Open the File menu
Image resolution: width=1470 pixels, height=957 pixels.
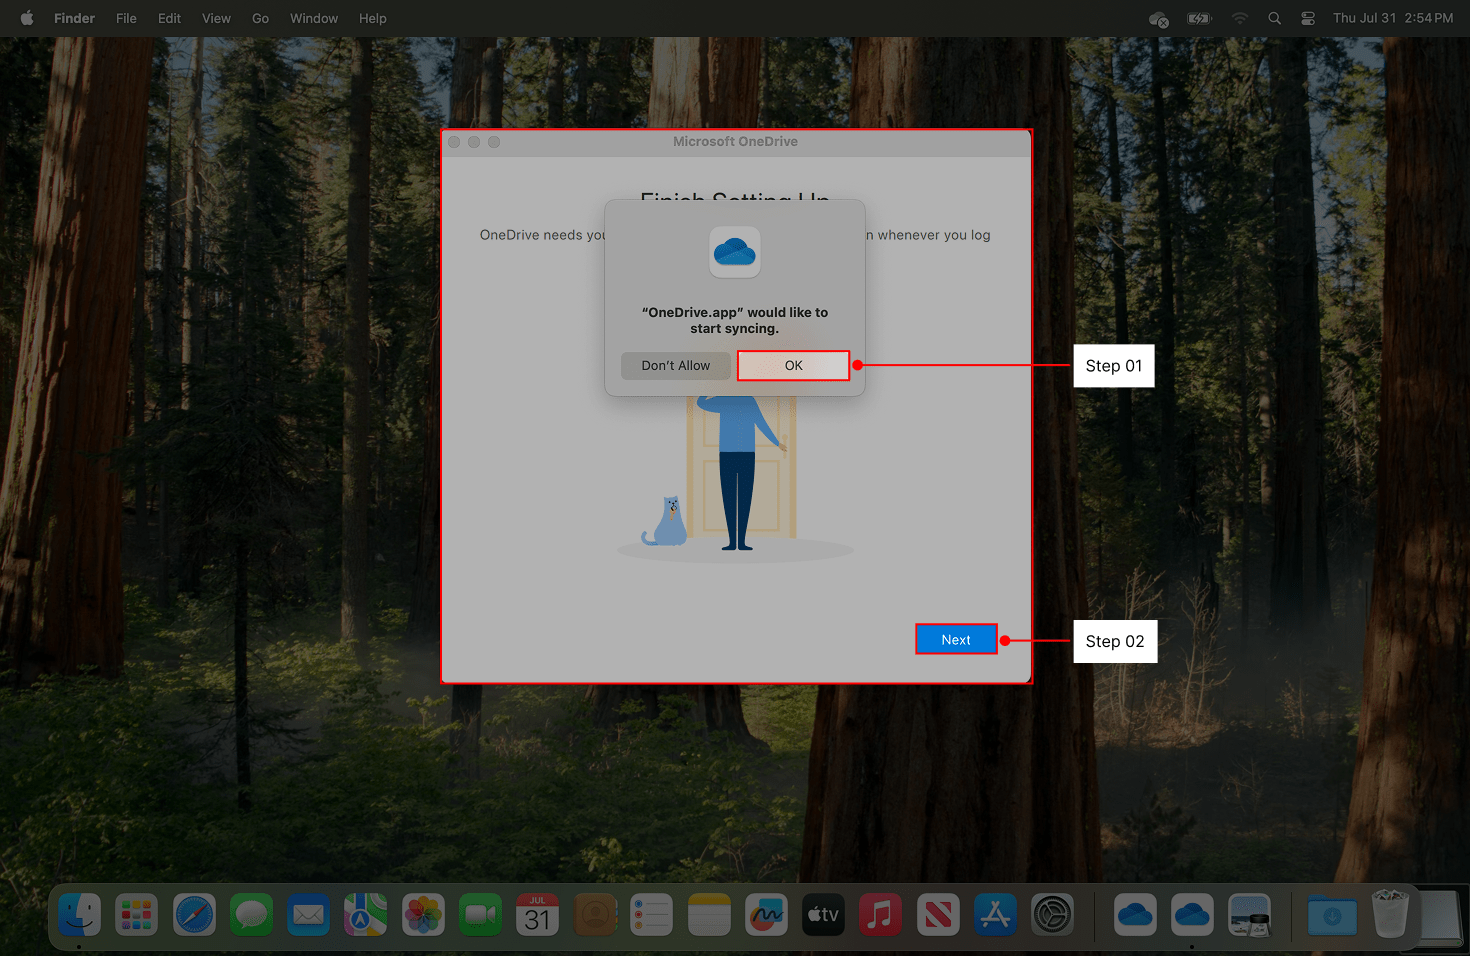click(x=126, y=19)
